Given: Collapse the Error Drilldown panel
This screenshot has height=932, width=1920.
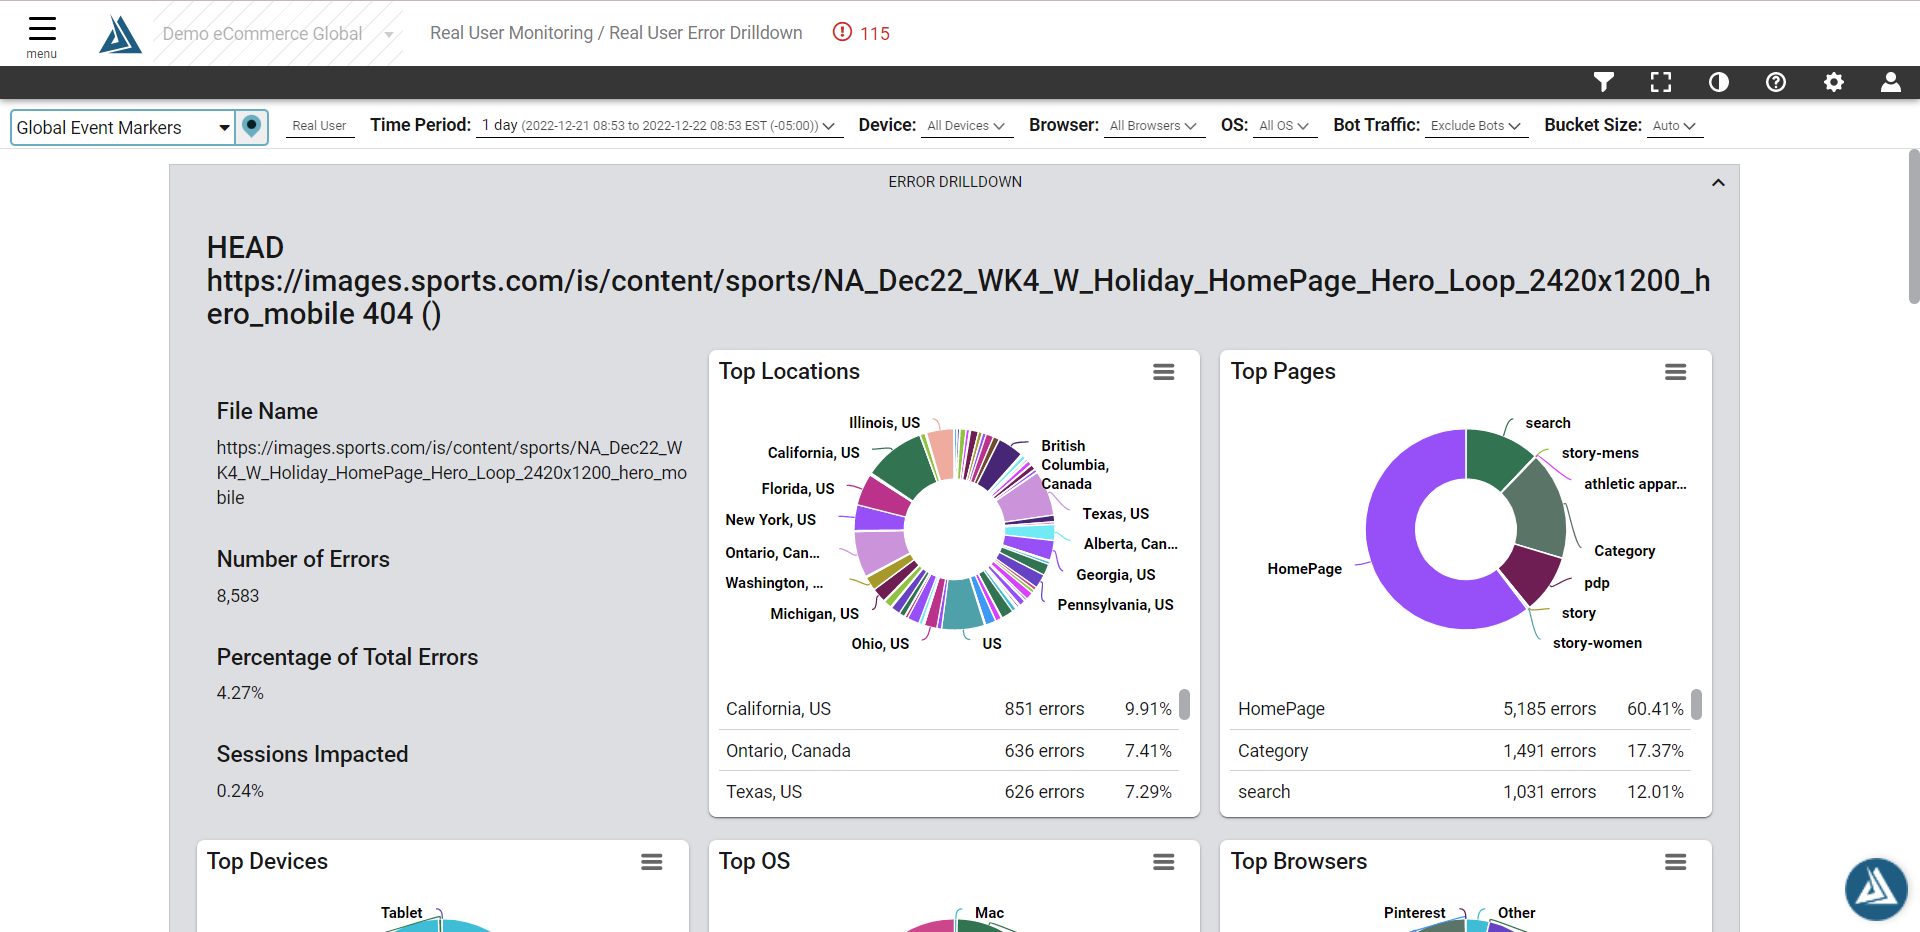Looking at the screenshot, I should pos(1718,182).
